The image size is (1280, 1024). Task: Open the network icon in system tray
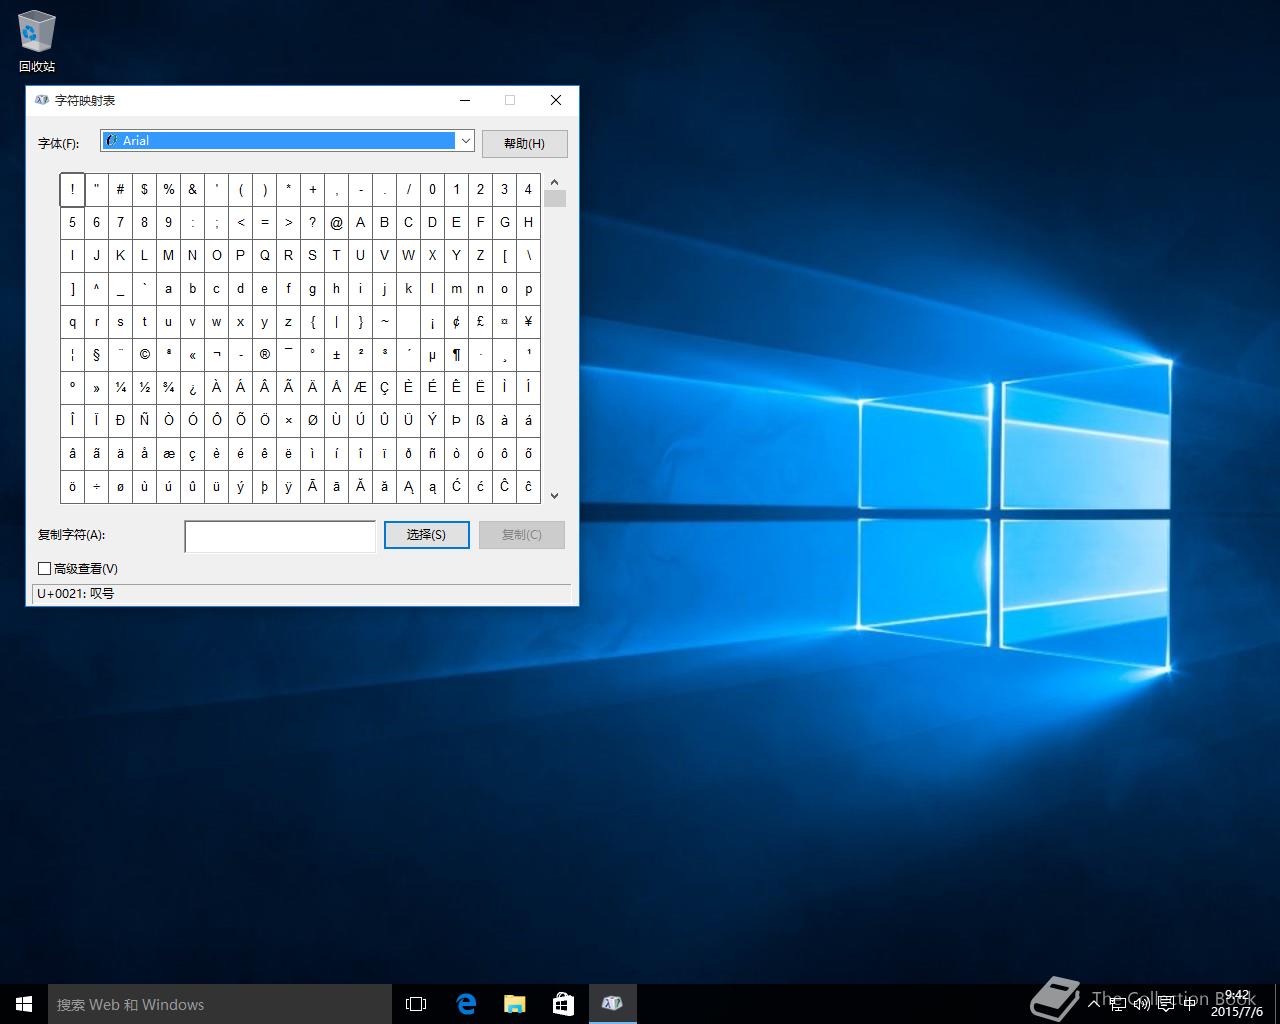(1117, 1004)
